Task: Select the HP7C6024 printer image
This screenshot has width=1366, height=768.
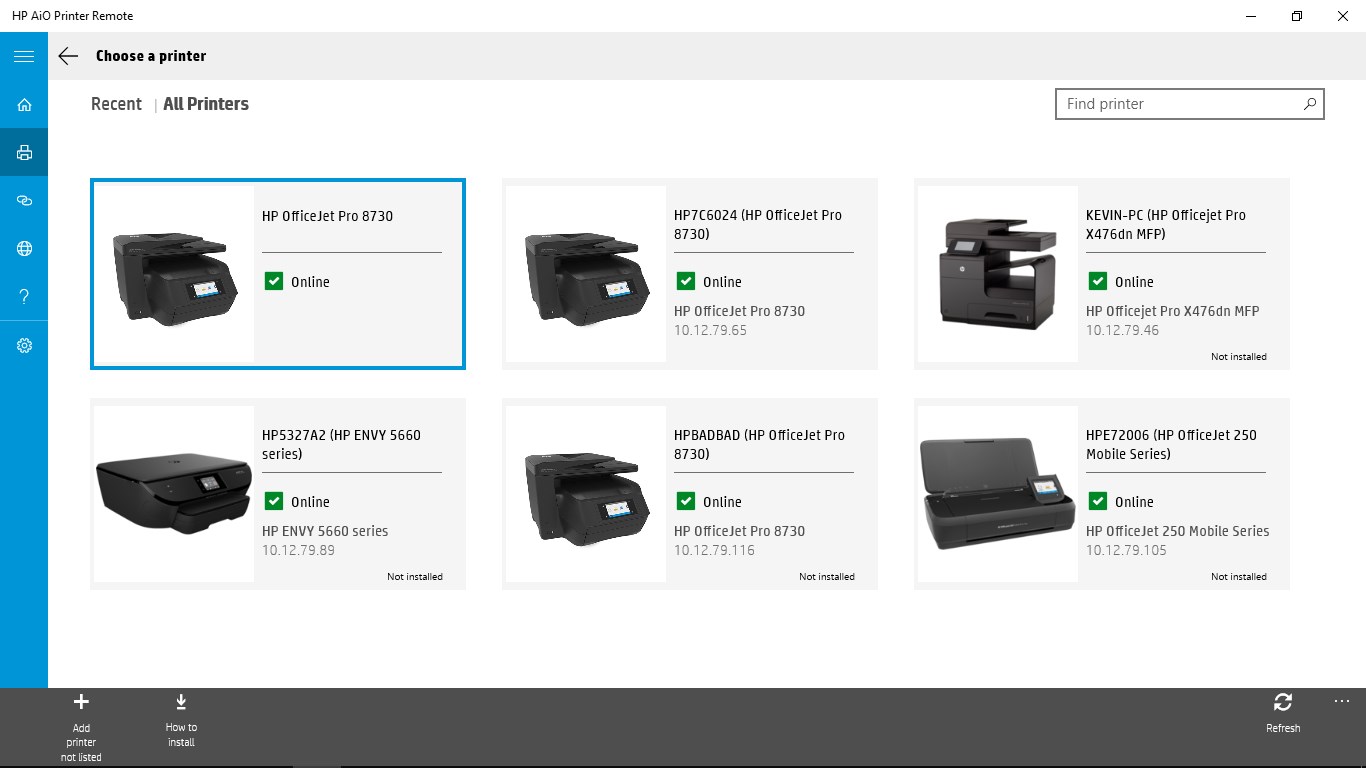Action: point(586,274)
